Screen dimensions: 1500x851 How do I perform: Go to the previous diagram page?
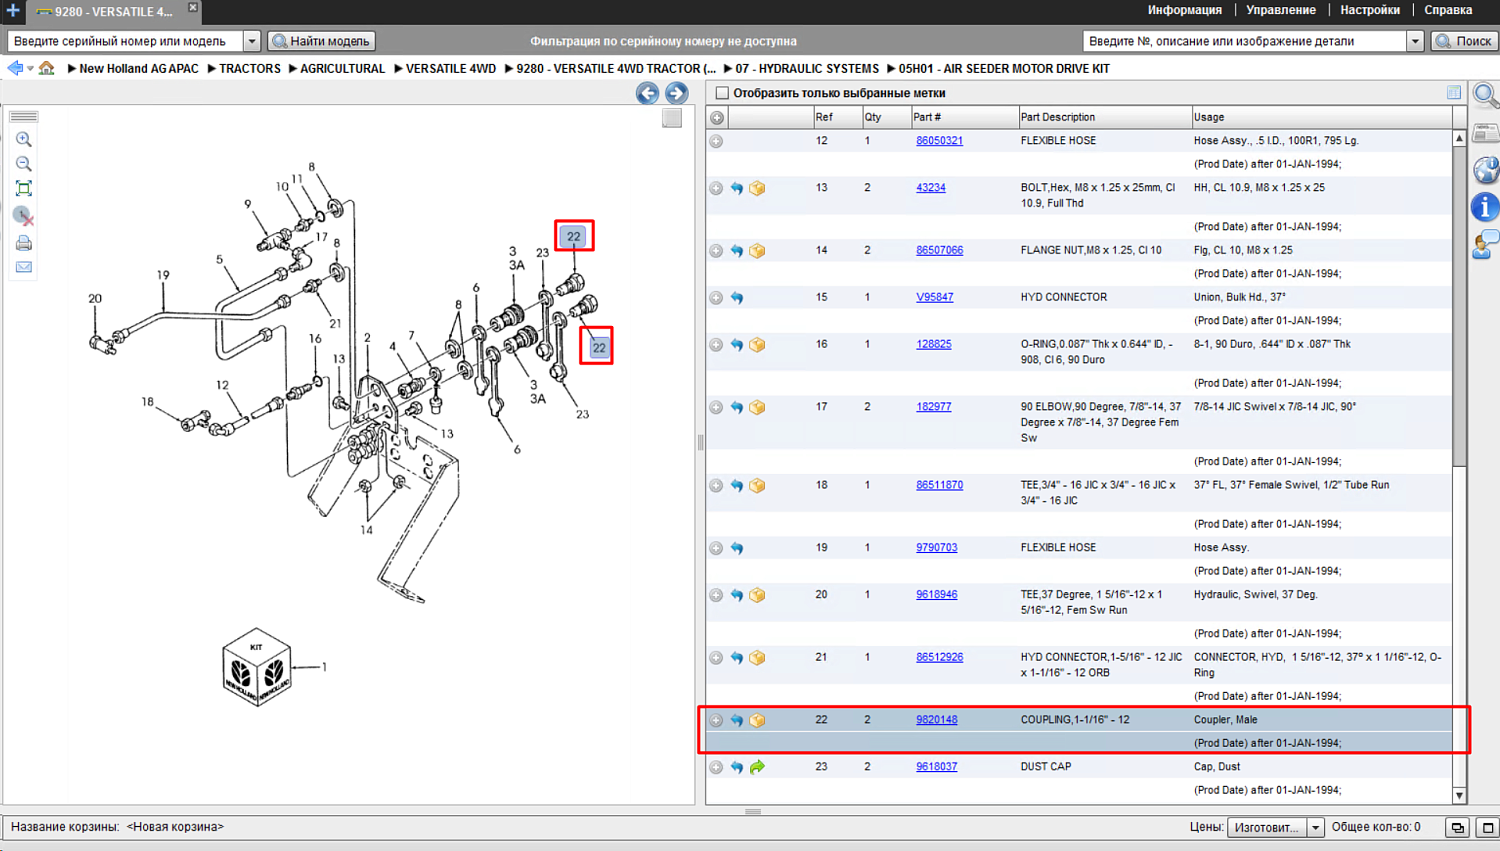(x=647, y=93)
